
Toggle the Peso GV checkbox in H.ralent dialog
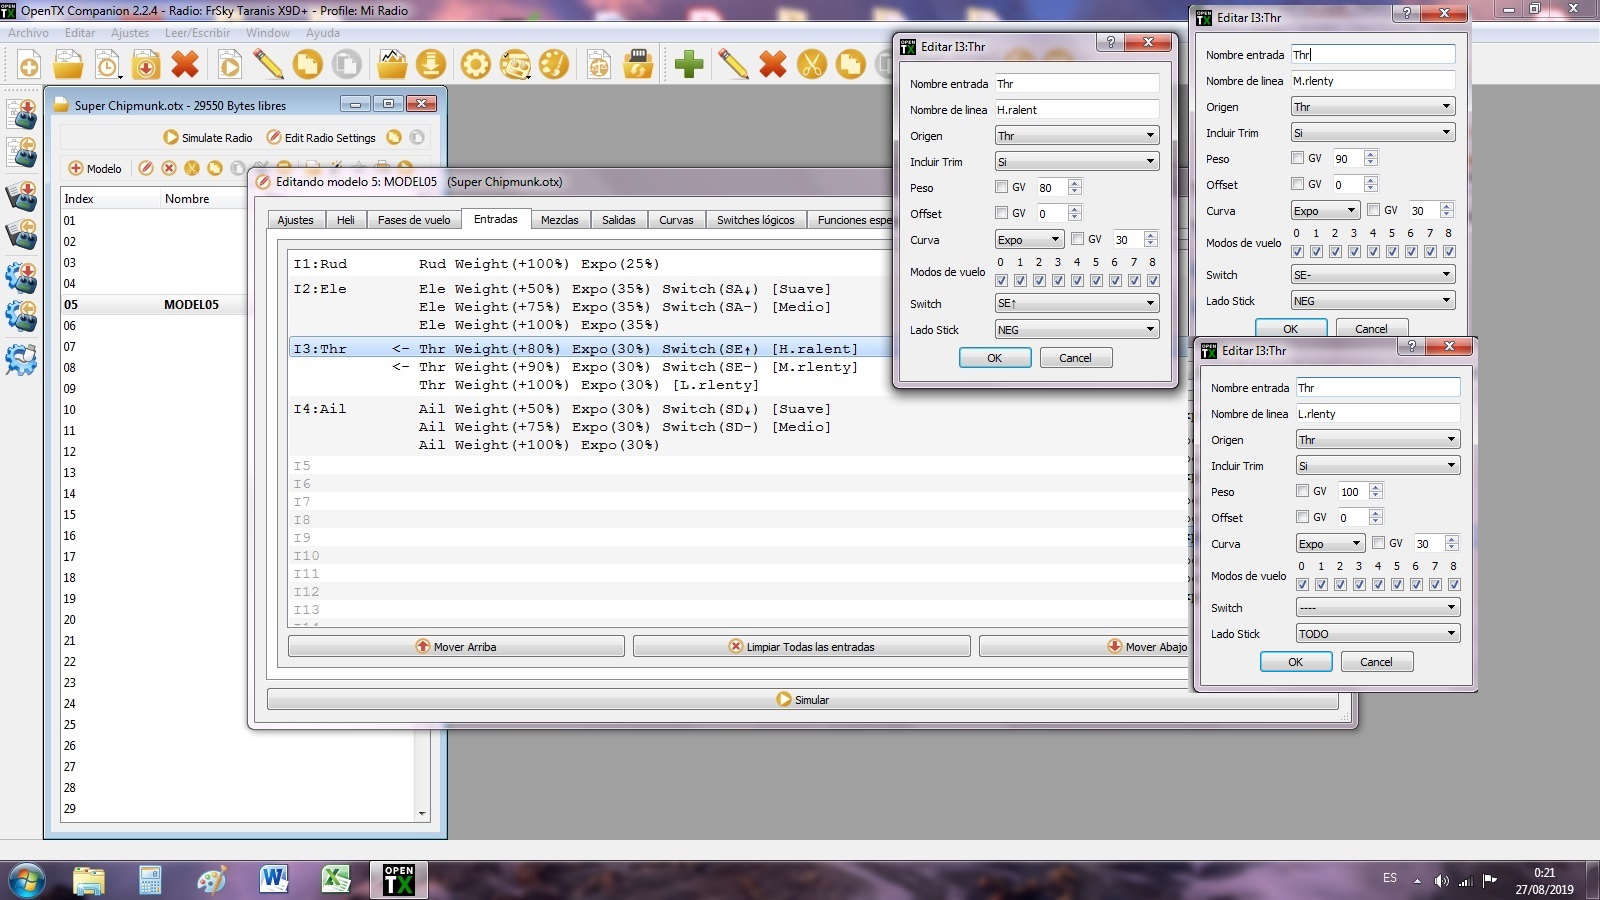tap(1001, 187)
